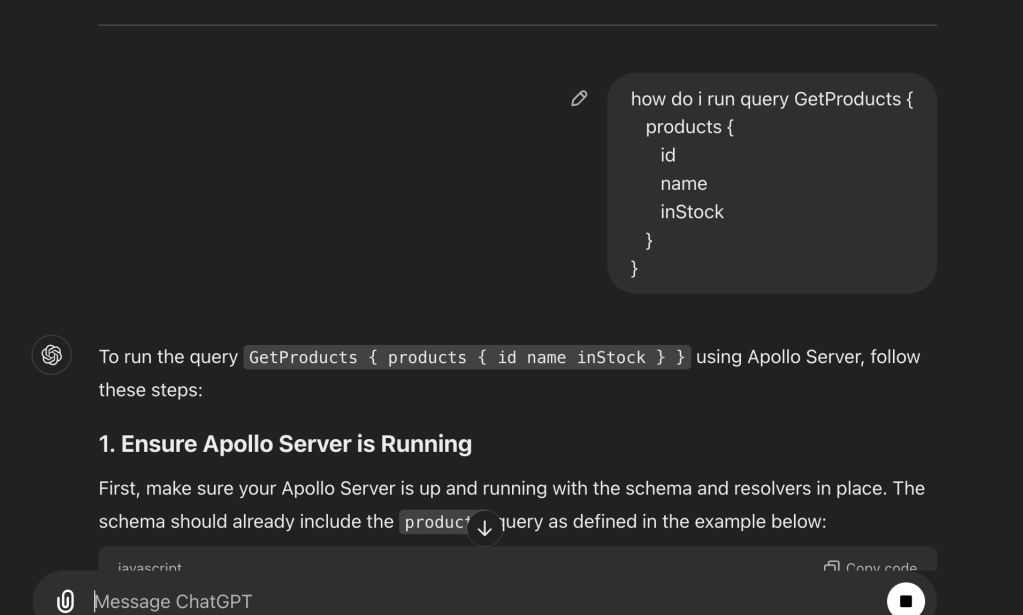Screen dimensions: 1023x615
Task: Click heading Ensure Apollo Server is Running
Action: (x=285, y=444)
